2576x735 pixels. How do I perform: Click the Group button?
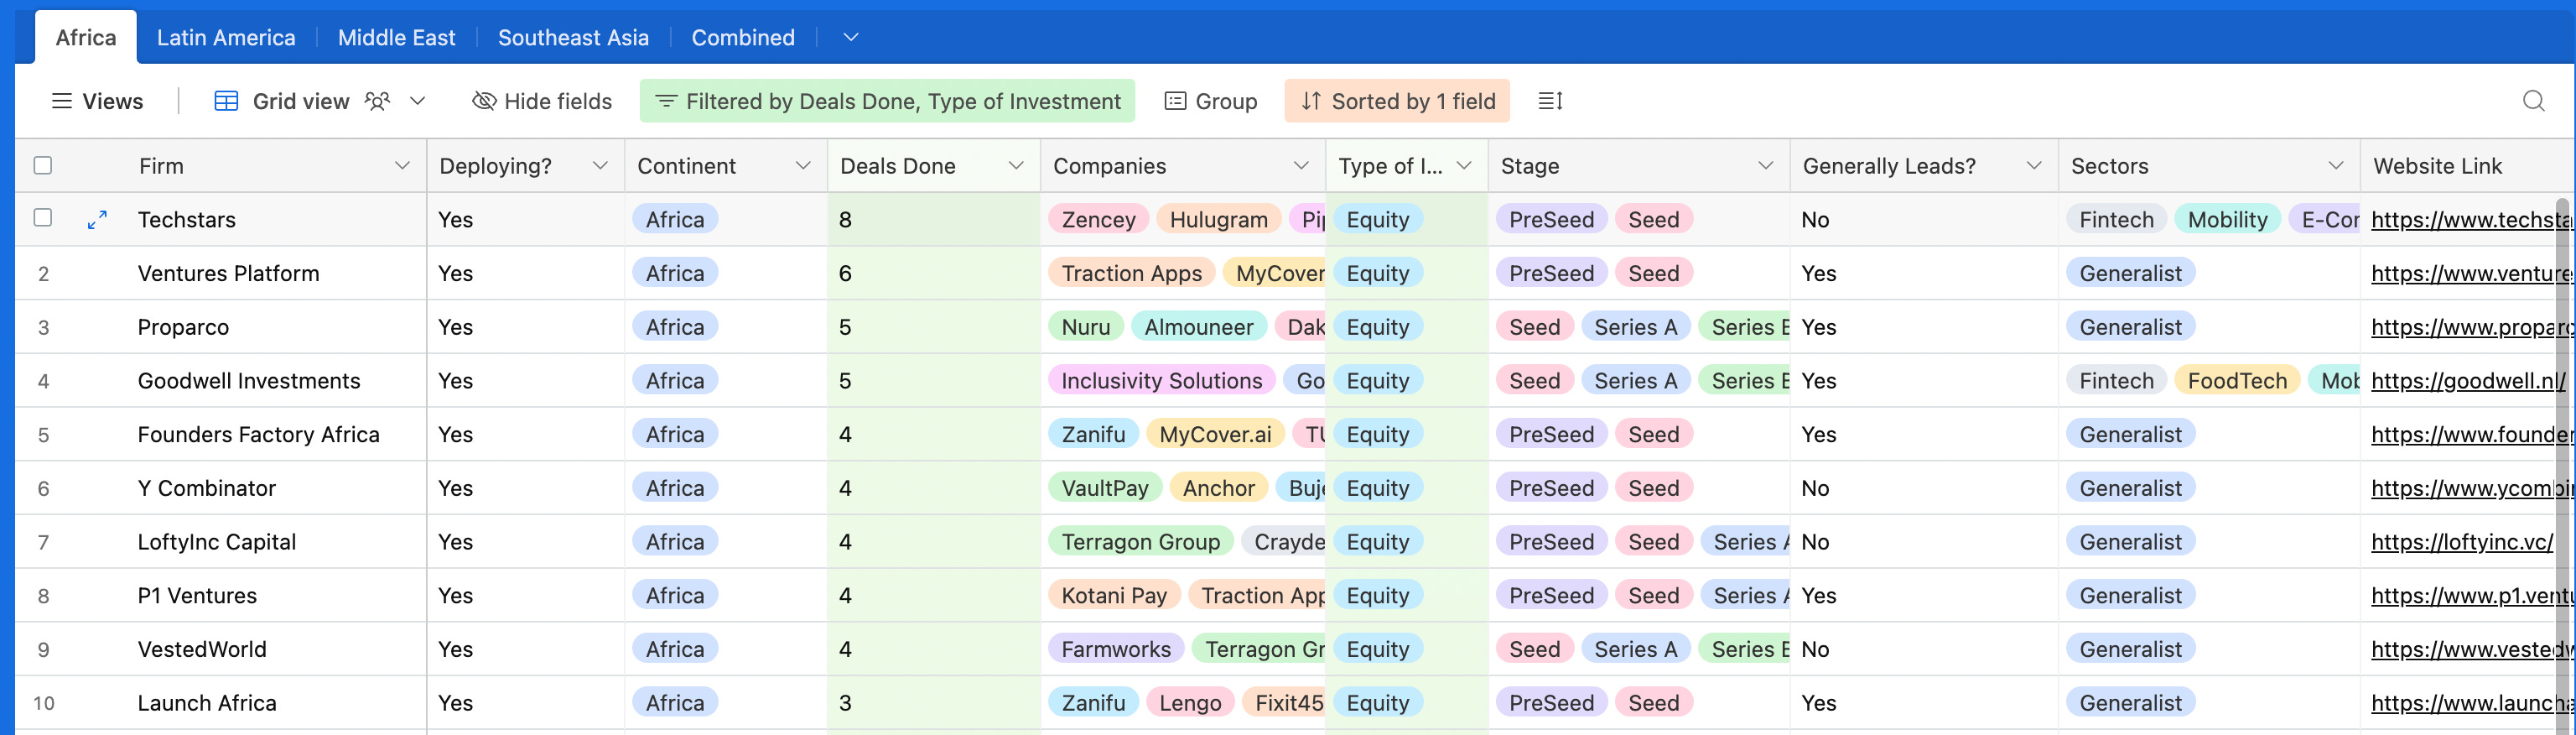(1211, 101)
